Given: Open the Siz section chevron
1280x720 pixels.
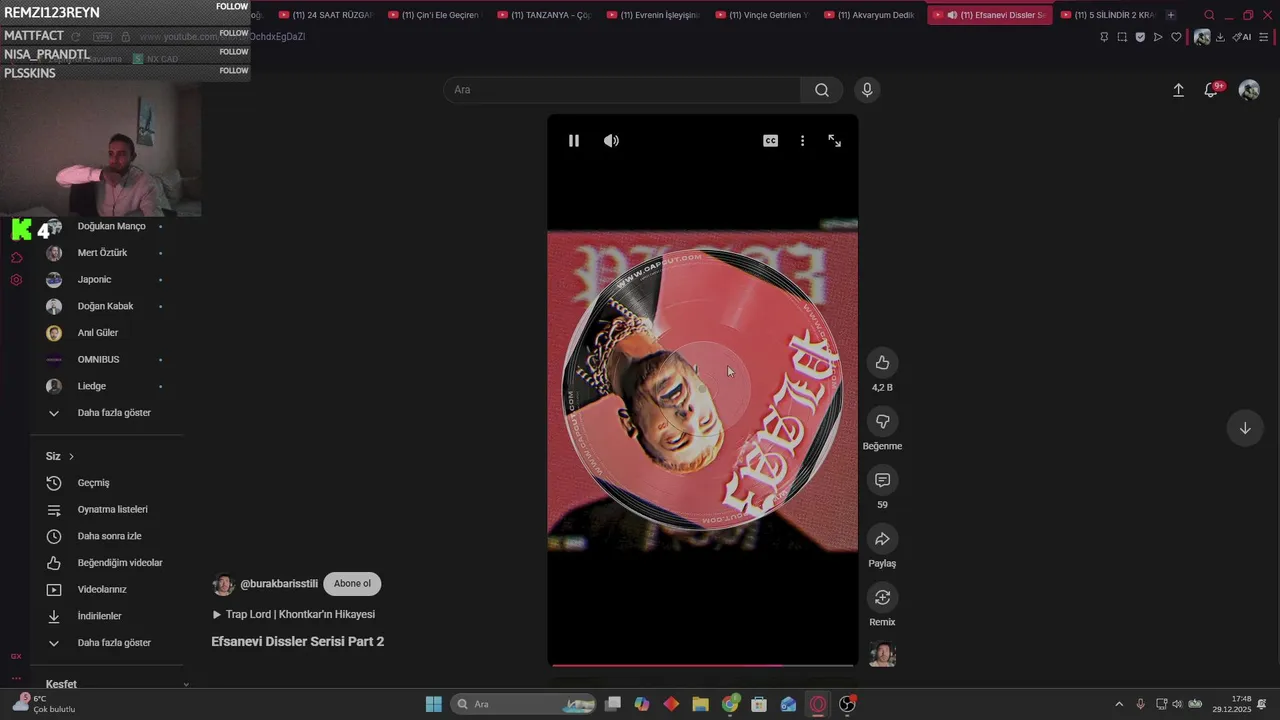Looking at the screenshot, I should 71,457.
